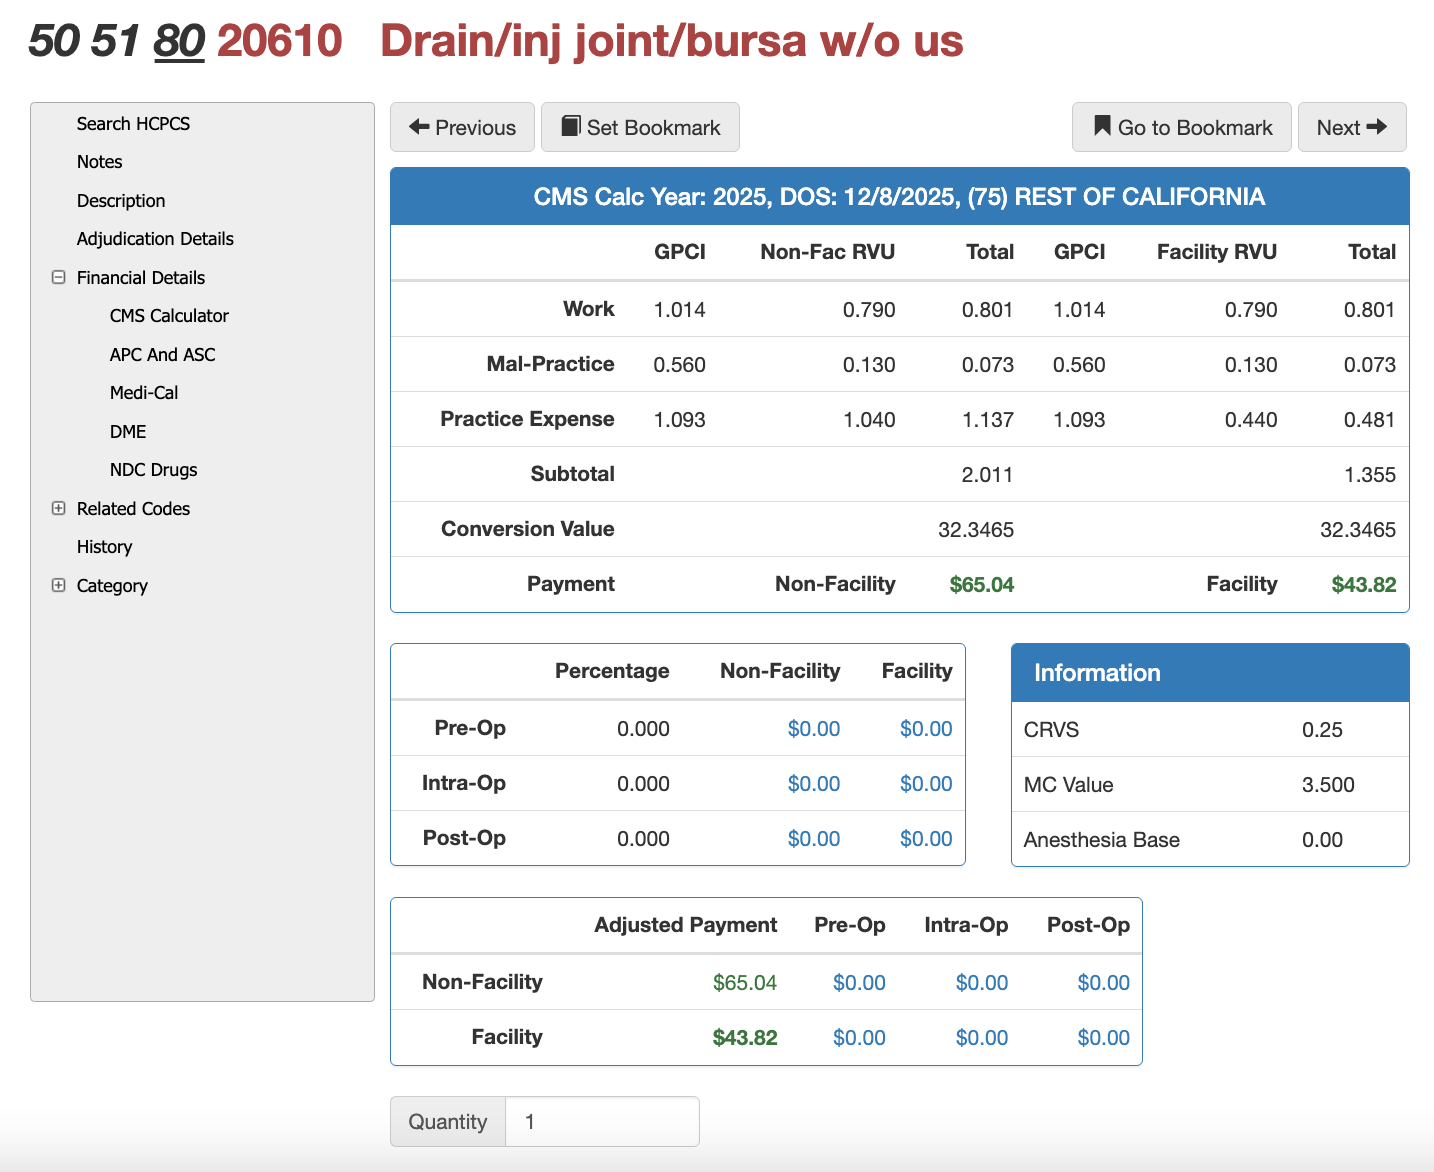This screenshot has width=1434, height=1172.
Task: Click the Pre-Op Non-Facility $0.00 link
Action: 814,728
